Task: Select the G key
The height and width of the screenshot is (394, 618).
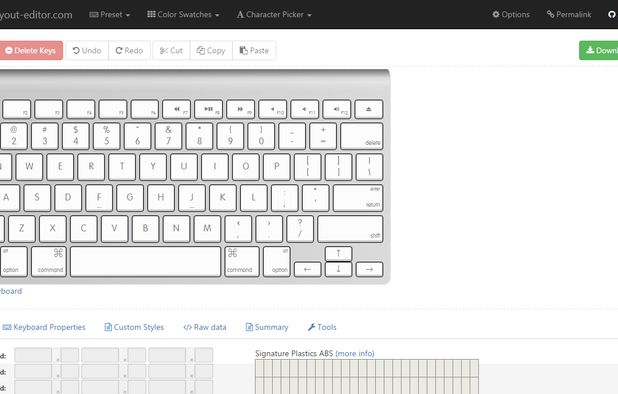Action: pos(130,198)
